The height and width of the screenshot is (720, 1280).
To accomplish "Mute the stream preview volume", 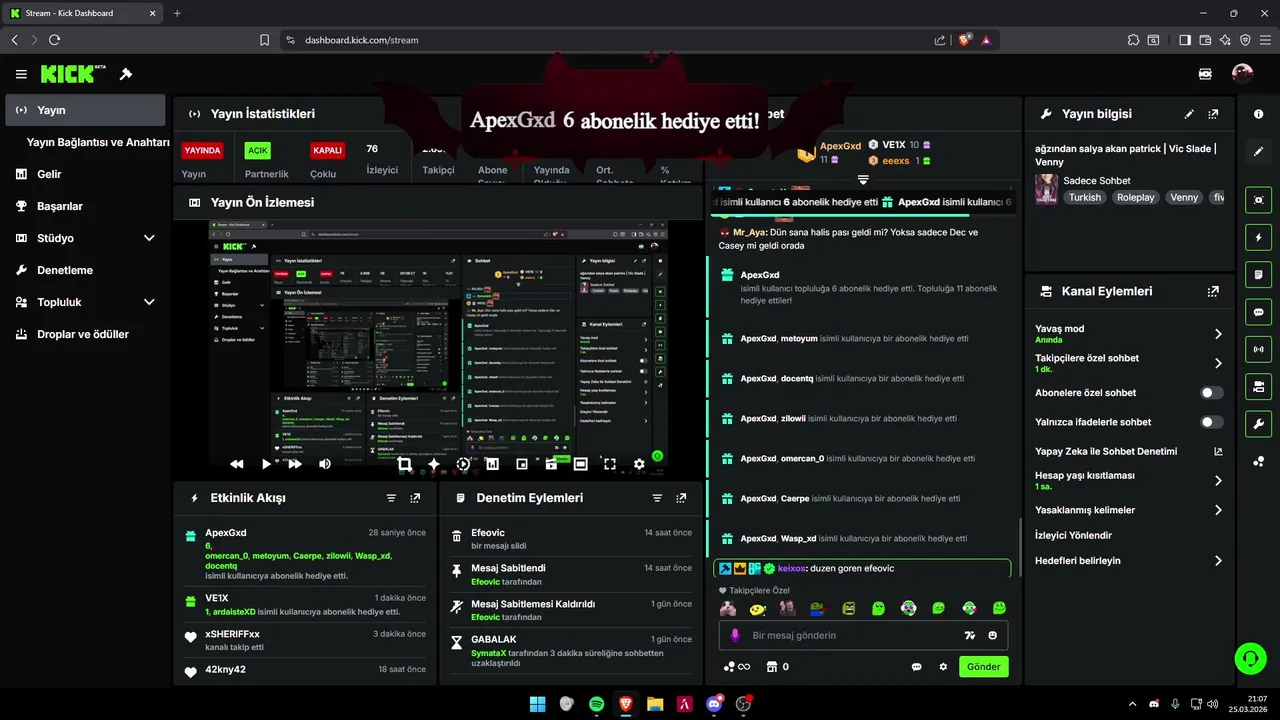I will pyautogui.click(x=325, y=464).
